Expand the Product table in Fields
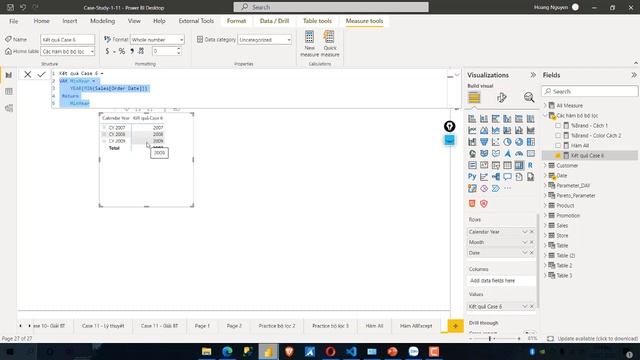The height and width of the screenshot is (360, 640). click(545, 205)
